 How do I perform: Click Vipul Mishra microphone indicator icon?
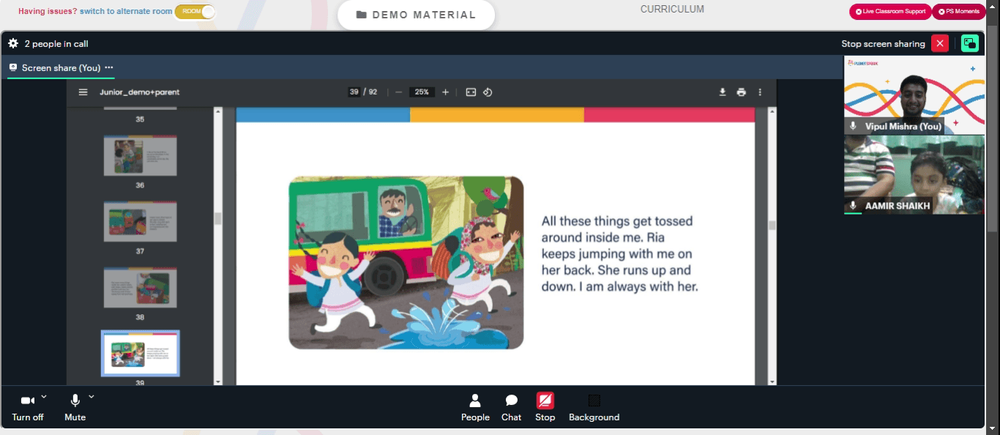853,126
